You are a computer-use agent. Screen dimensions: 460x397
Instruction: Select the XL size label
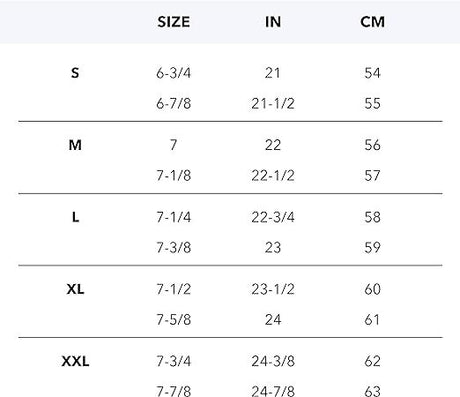[75, 289]
